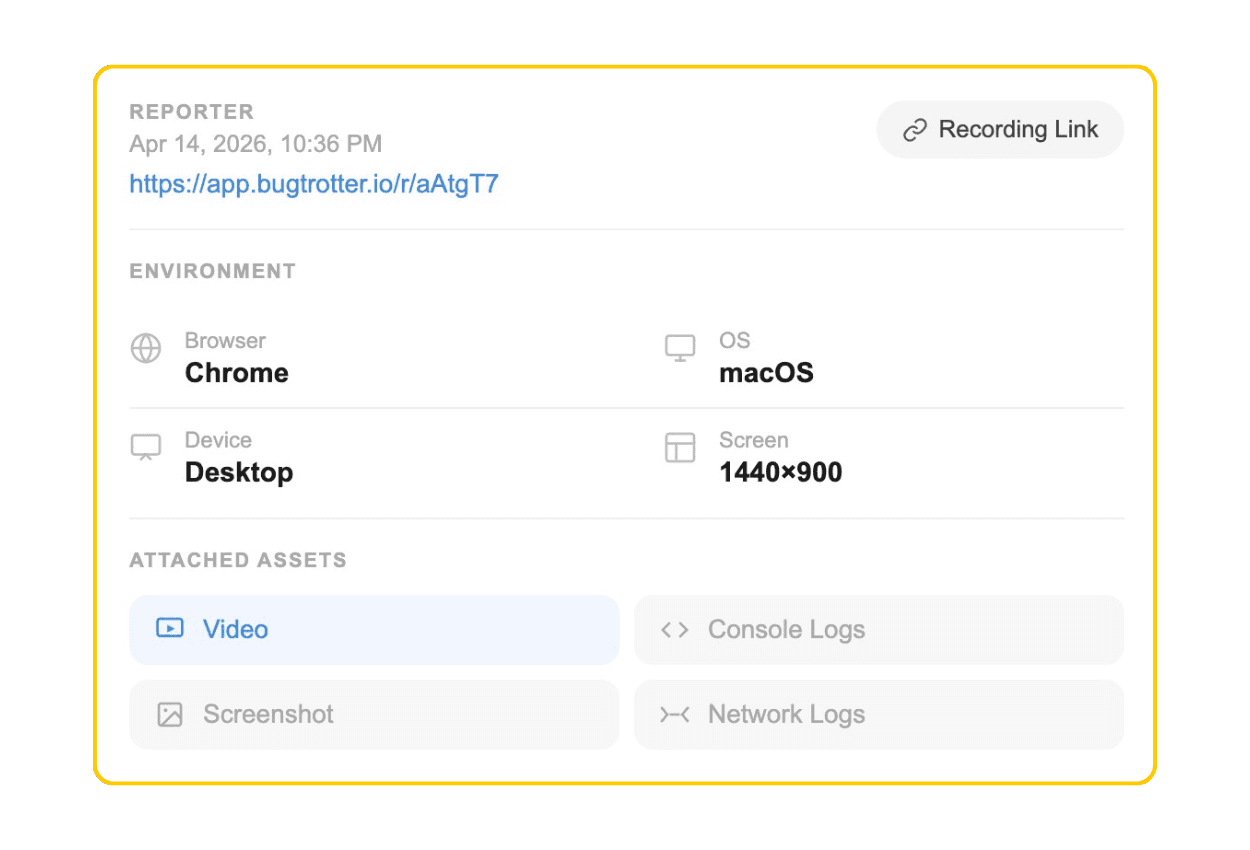Click the chain-link icon inside Recording Link
The width and height of the screenshot is (1250, 850).
[916, 129]
